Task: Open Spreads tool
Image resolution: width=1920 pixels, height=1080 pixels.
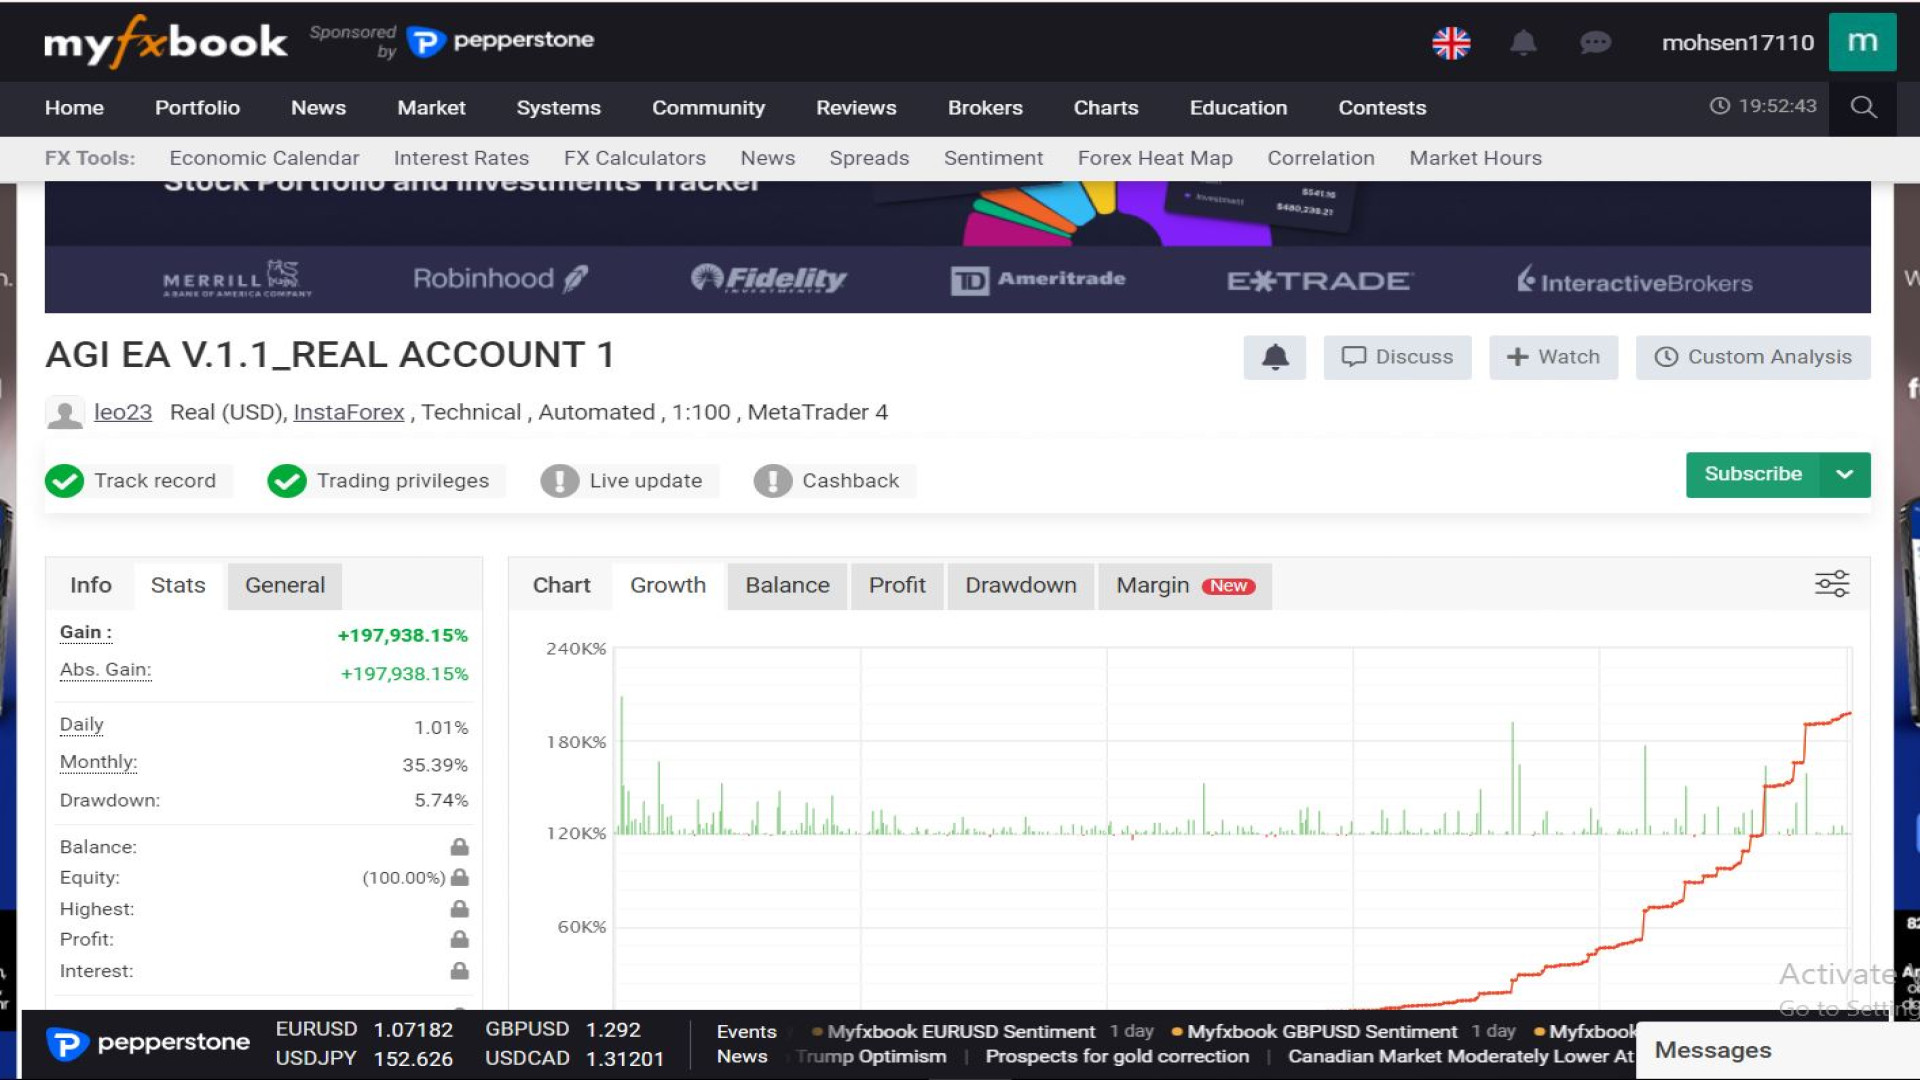Action: point(869,158)
